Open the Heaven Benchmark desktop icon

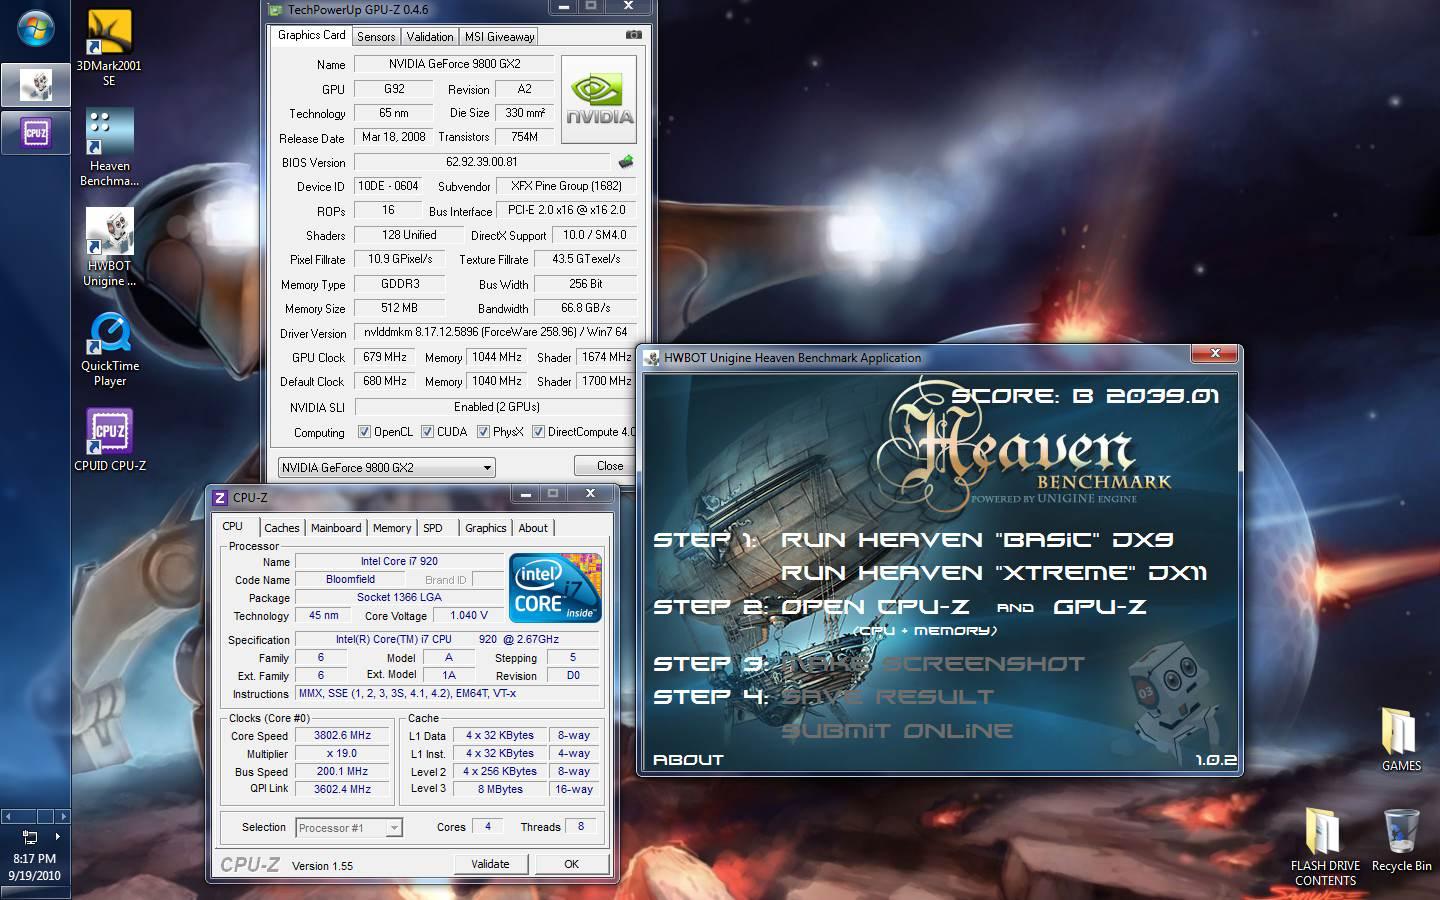tap(109, 148)
